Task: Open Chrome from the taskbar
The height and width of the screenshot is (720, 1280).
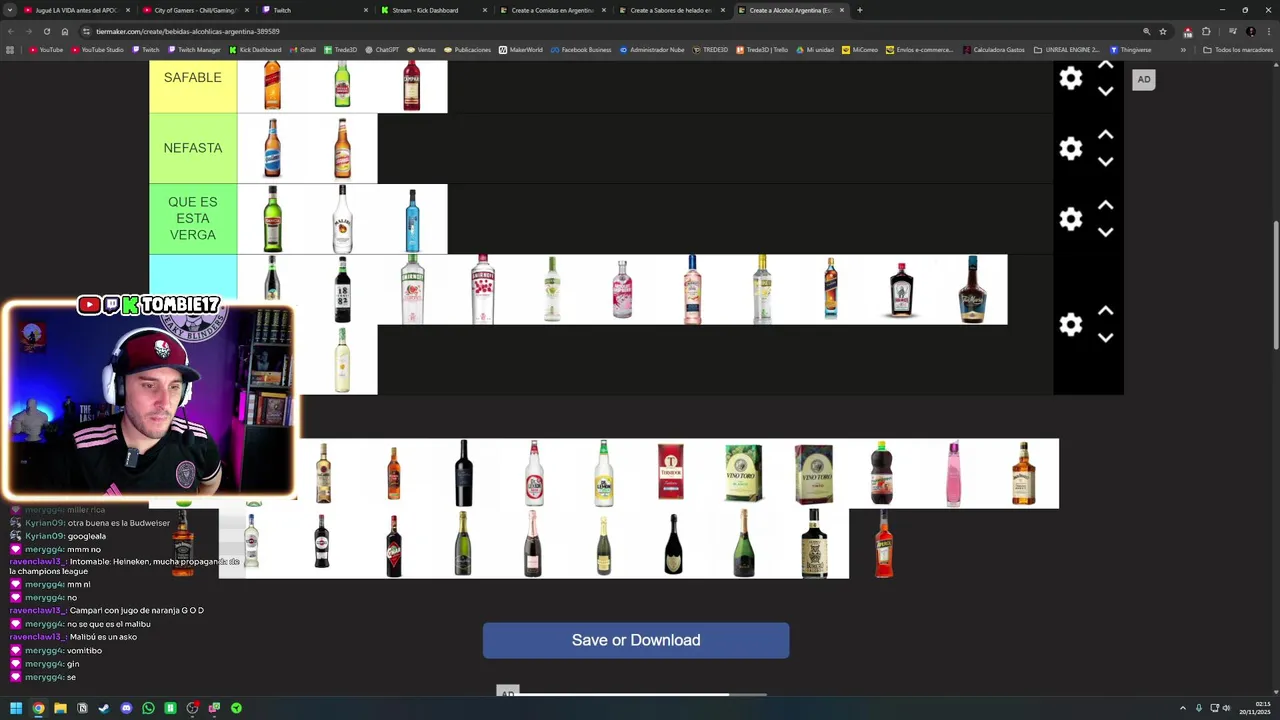Action: (x=38, y=708)
